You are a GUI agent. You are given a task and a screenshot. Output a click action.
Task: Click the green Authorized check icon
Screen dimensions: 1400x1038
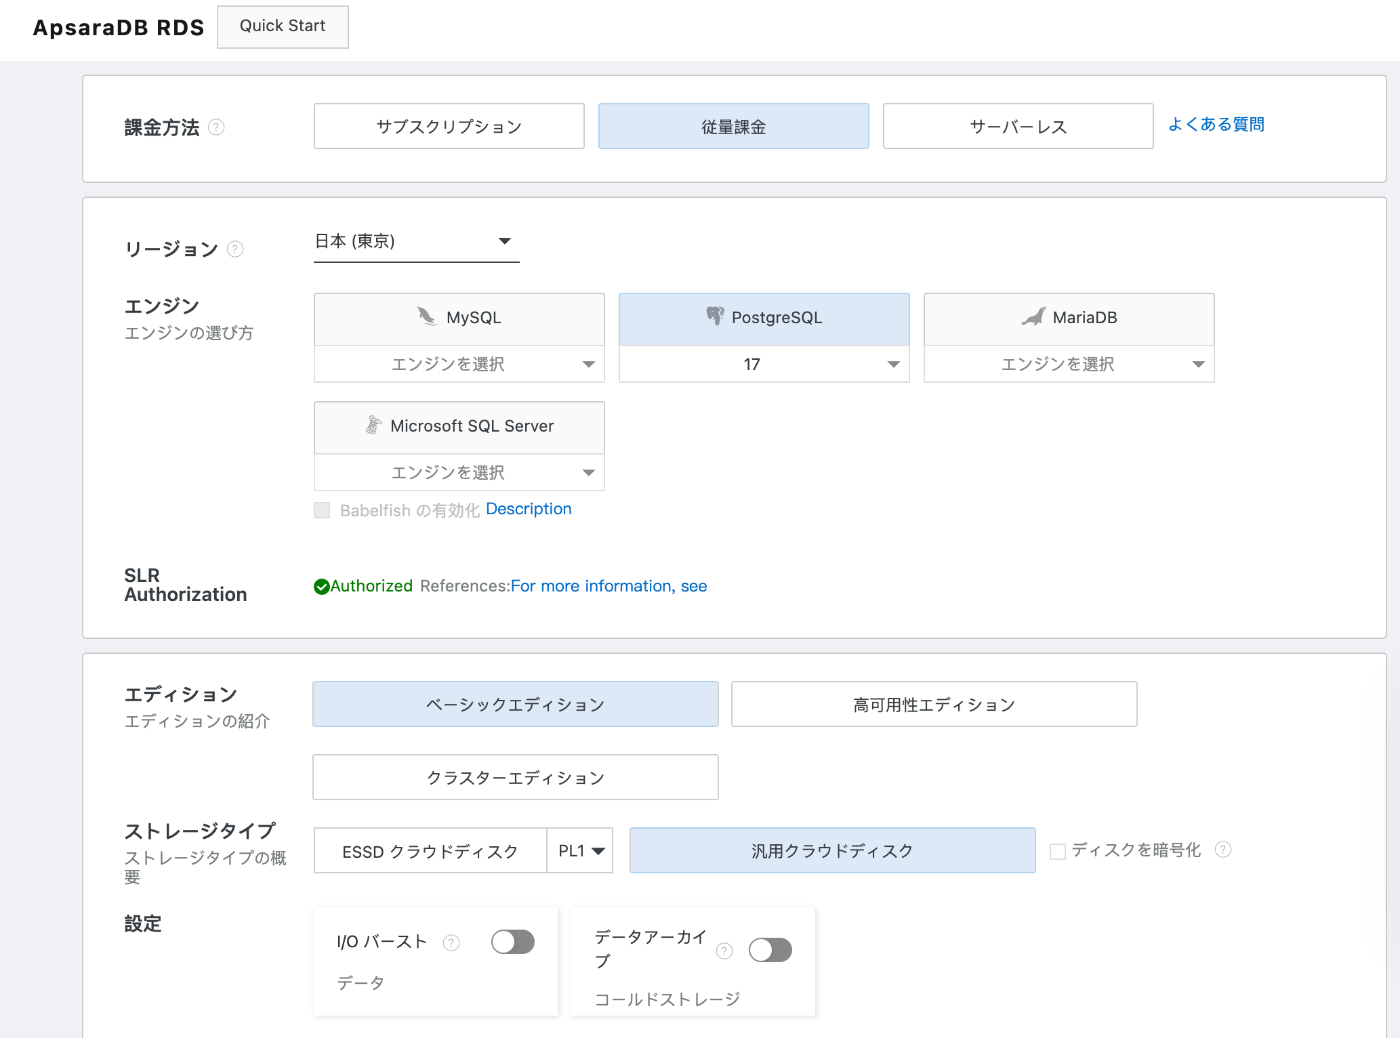[322, 587]
